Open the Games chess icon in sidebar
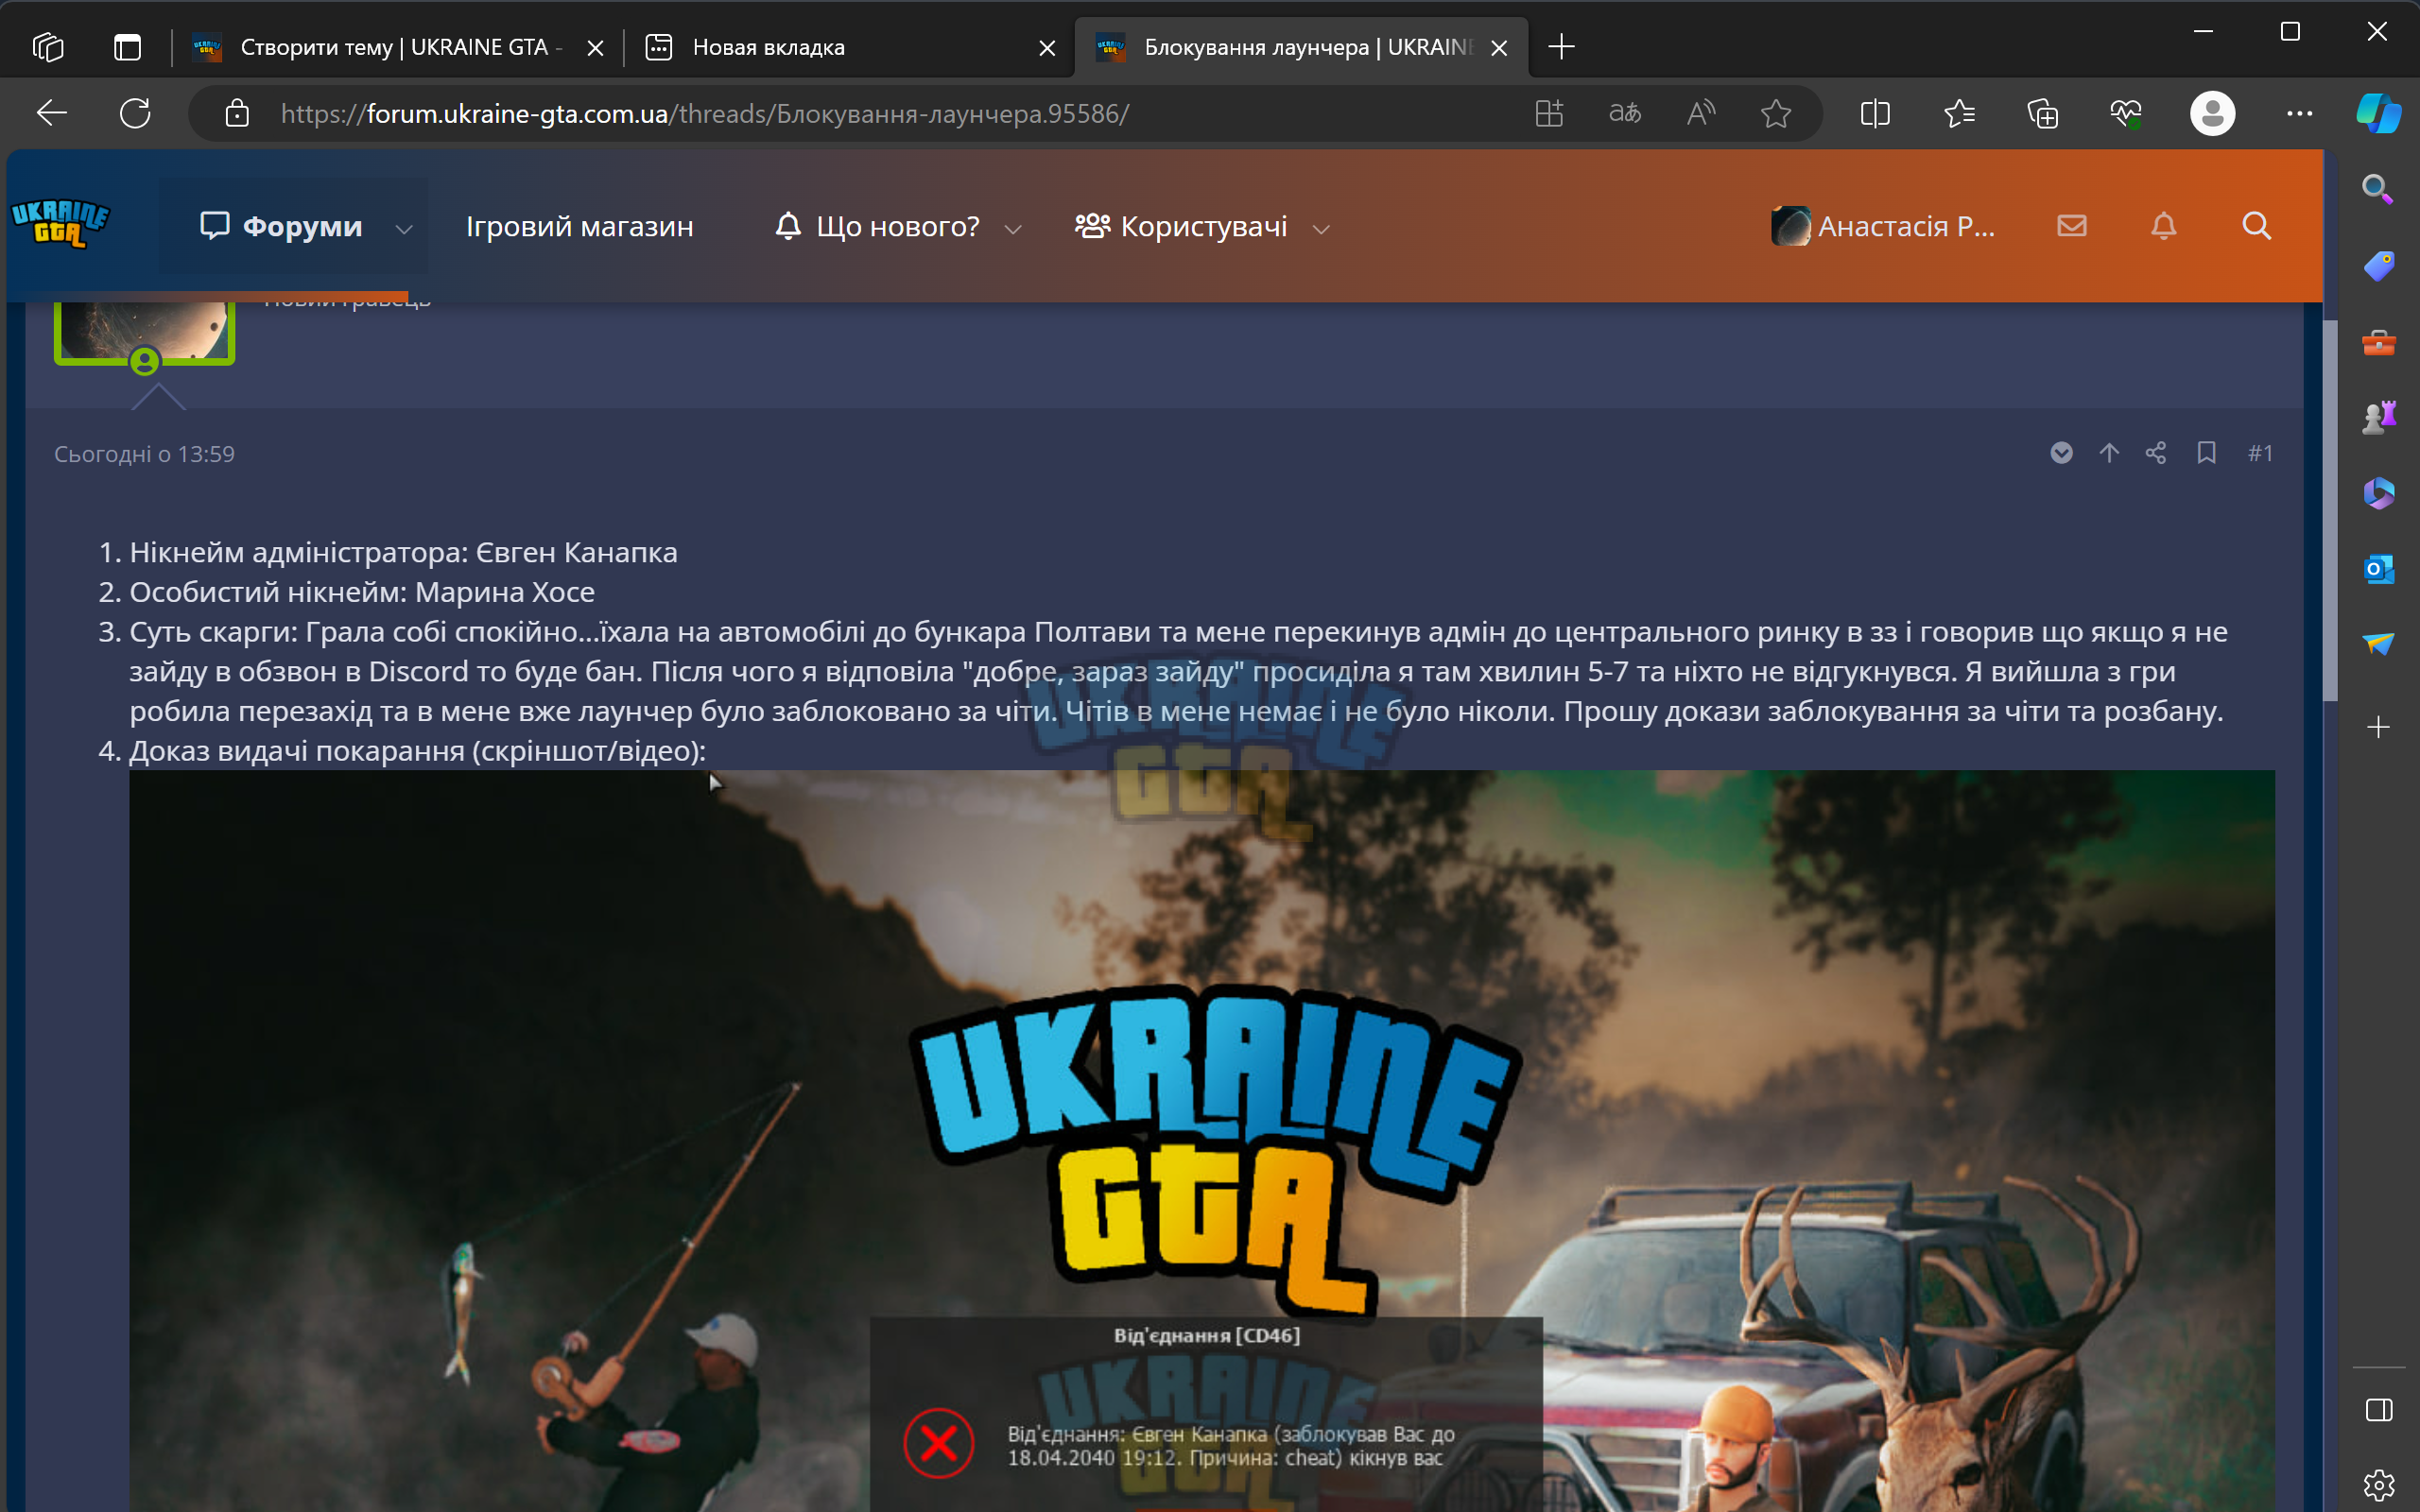2420x1512 pixels. [2378, 417]
